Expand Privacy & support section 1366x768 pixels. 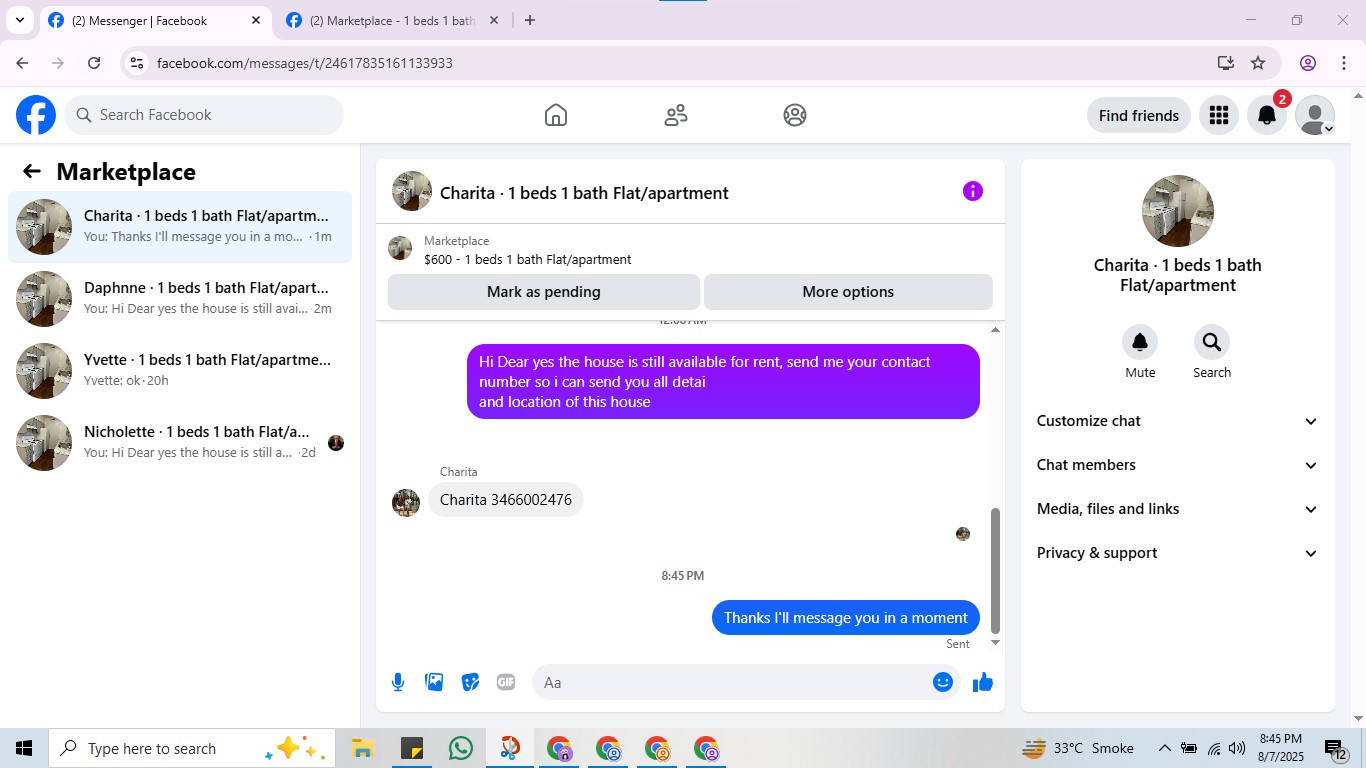pos(1178,553)
